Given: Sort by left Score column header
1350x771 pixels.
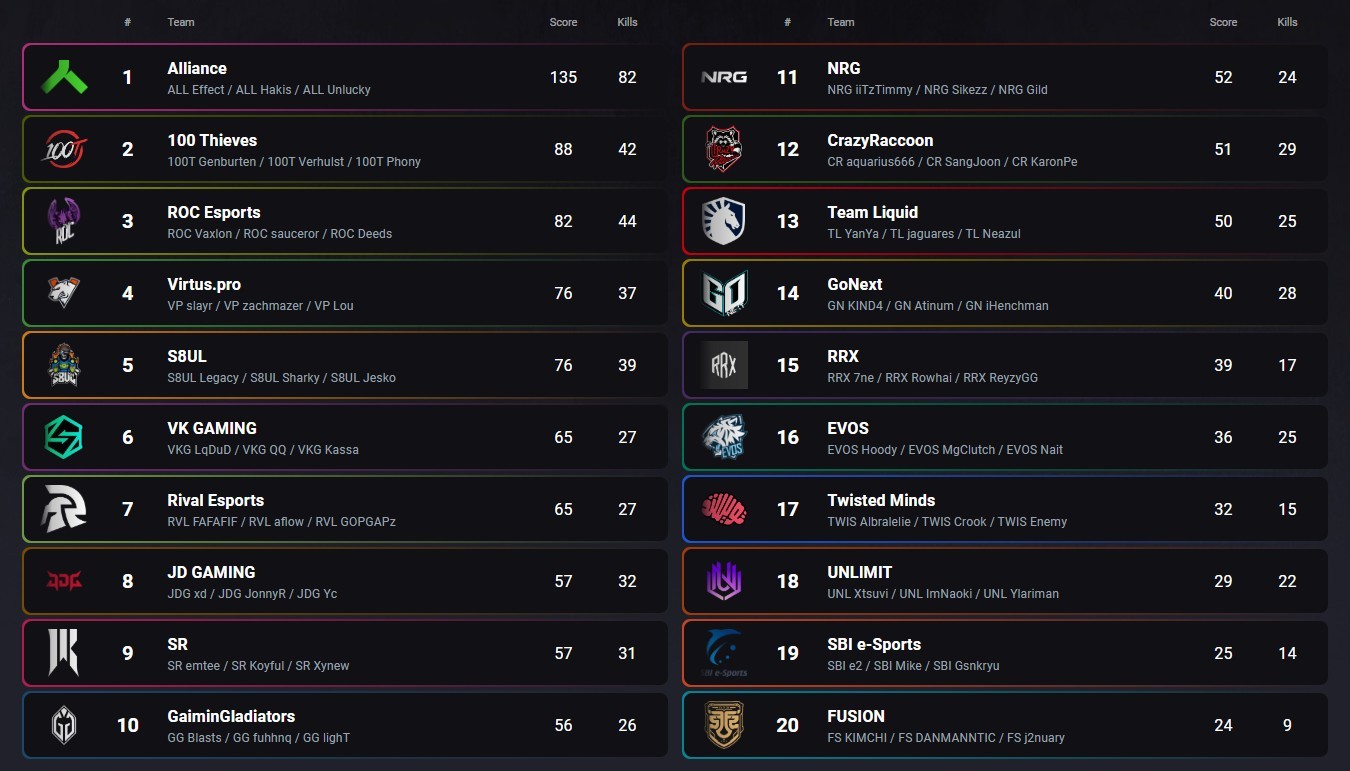Looking at the screenshot, I should pos(563,22).
